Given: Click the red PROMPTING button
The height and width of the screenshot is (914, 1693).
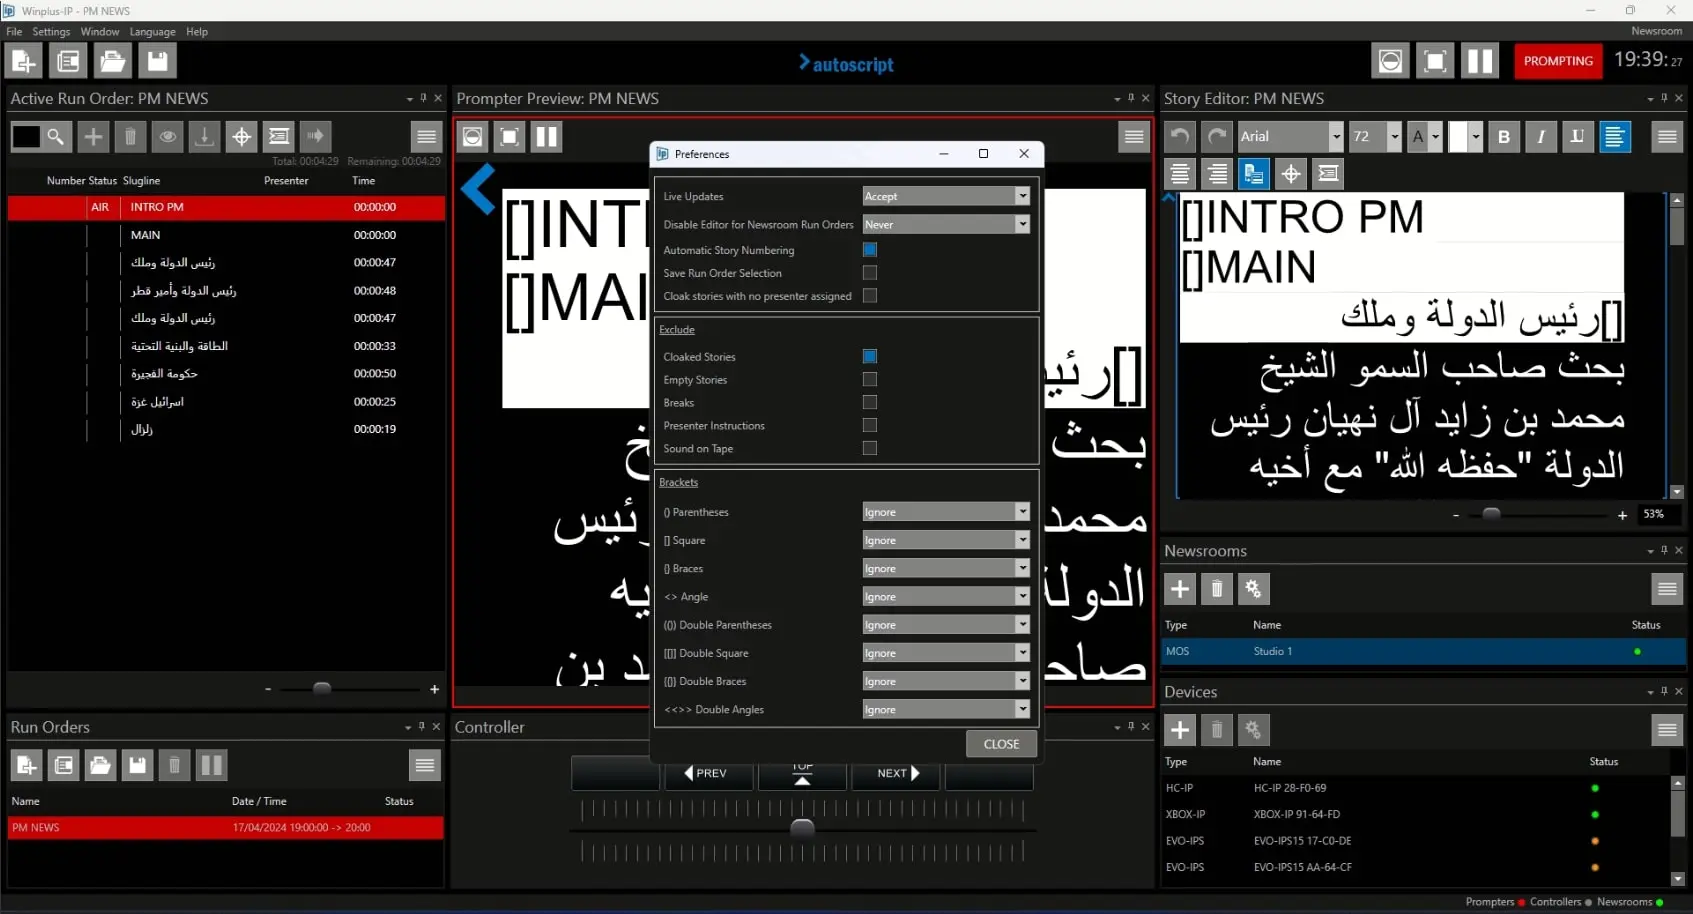Looking at the screenshot, I should (1558, 61).
